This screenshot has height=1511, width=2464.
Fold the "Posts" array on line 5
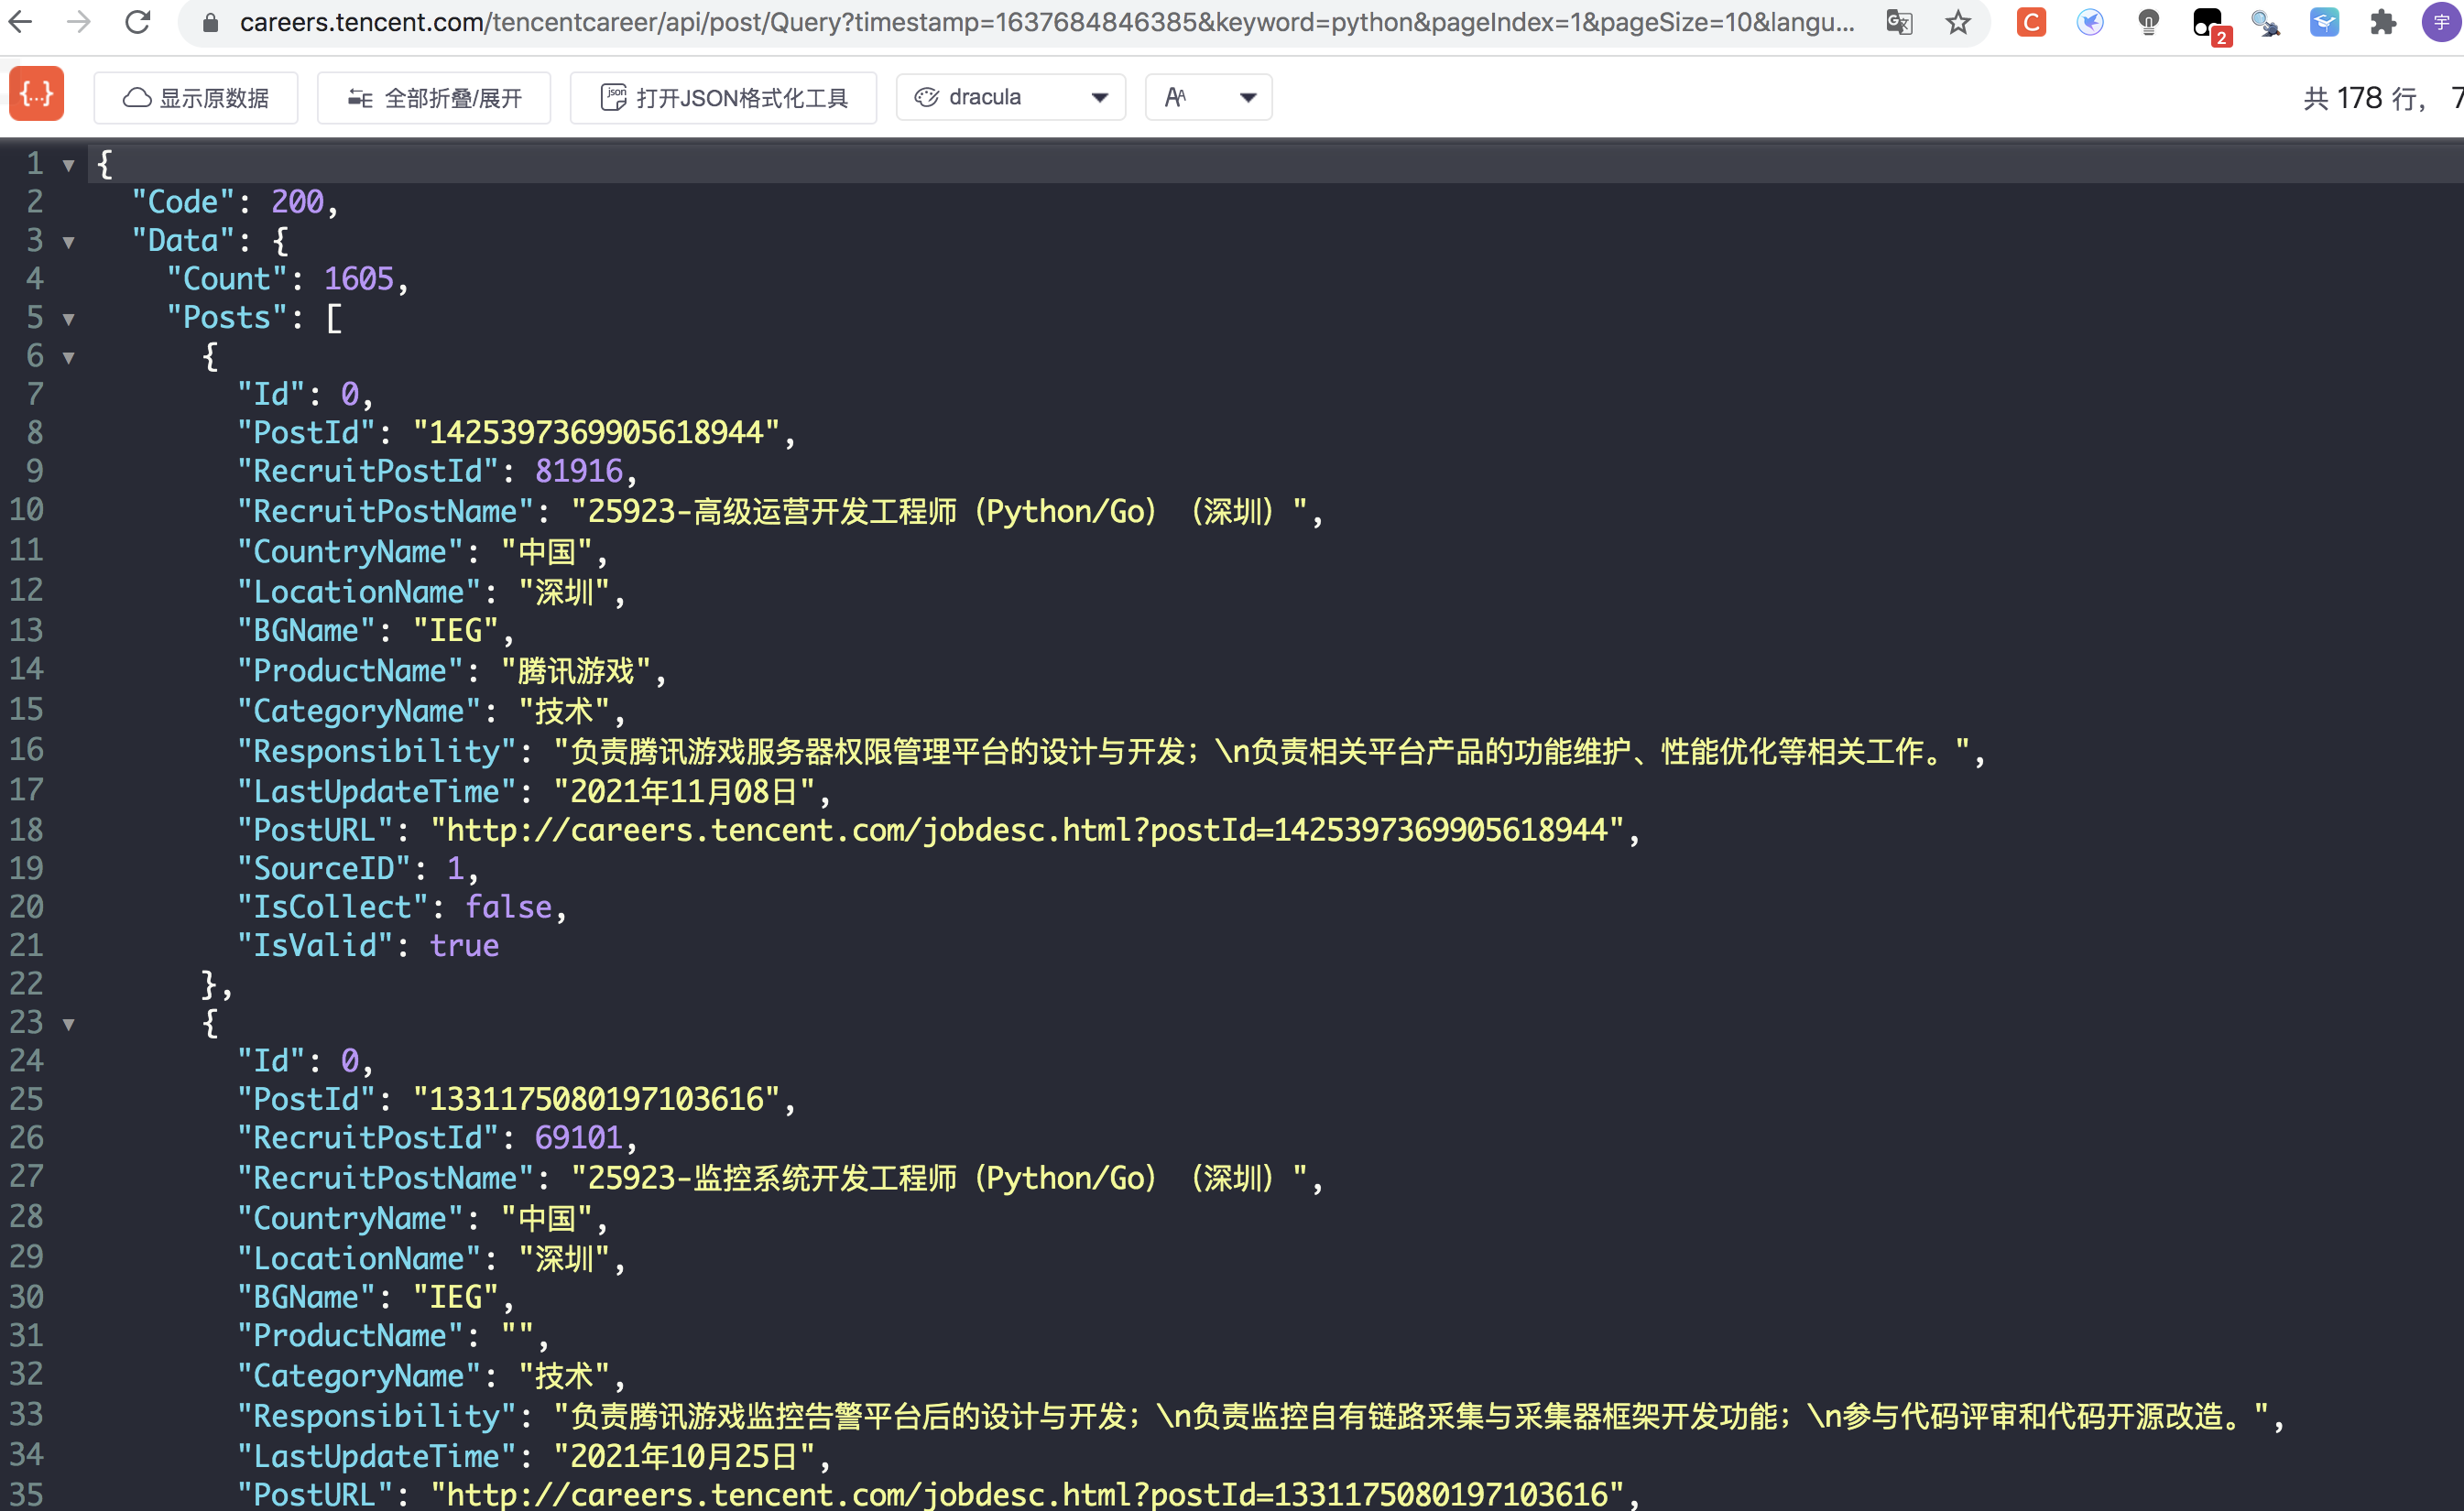point(69,319)
